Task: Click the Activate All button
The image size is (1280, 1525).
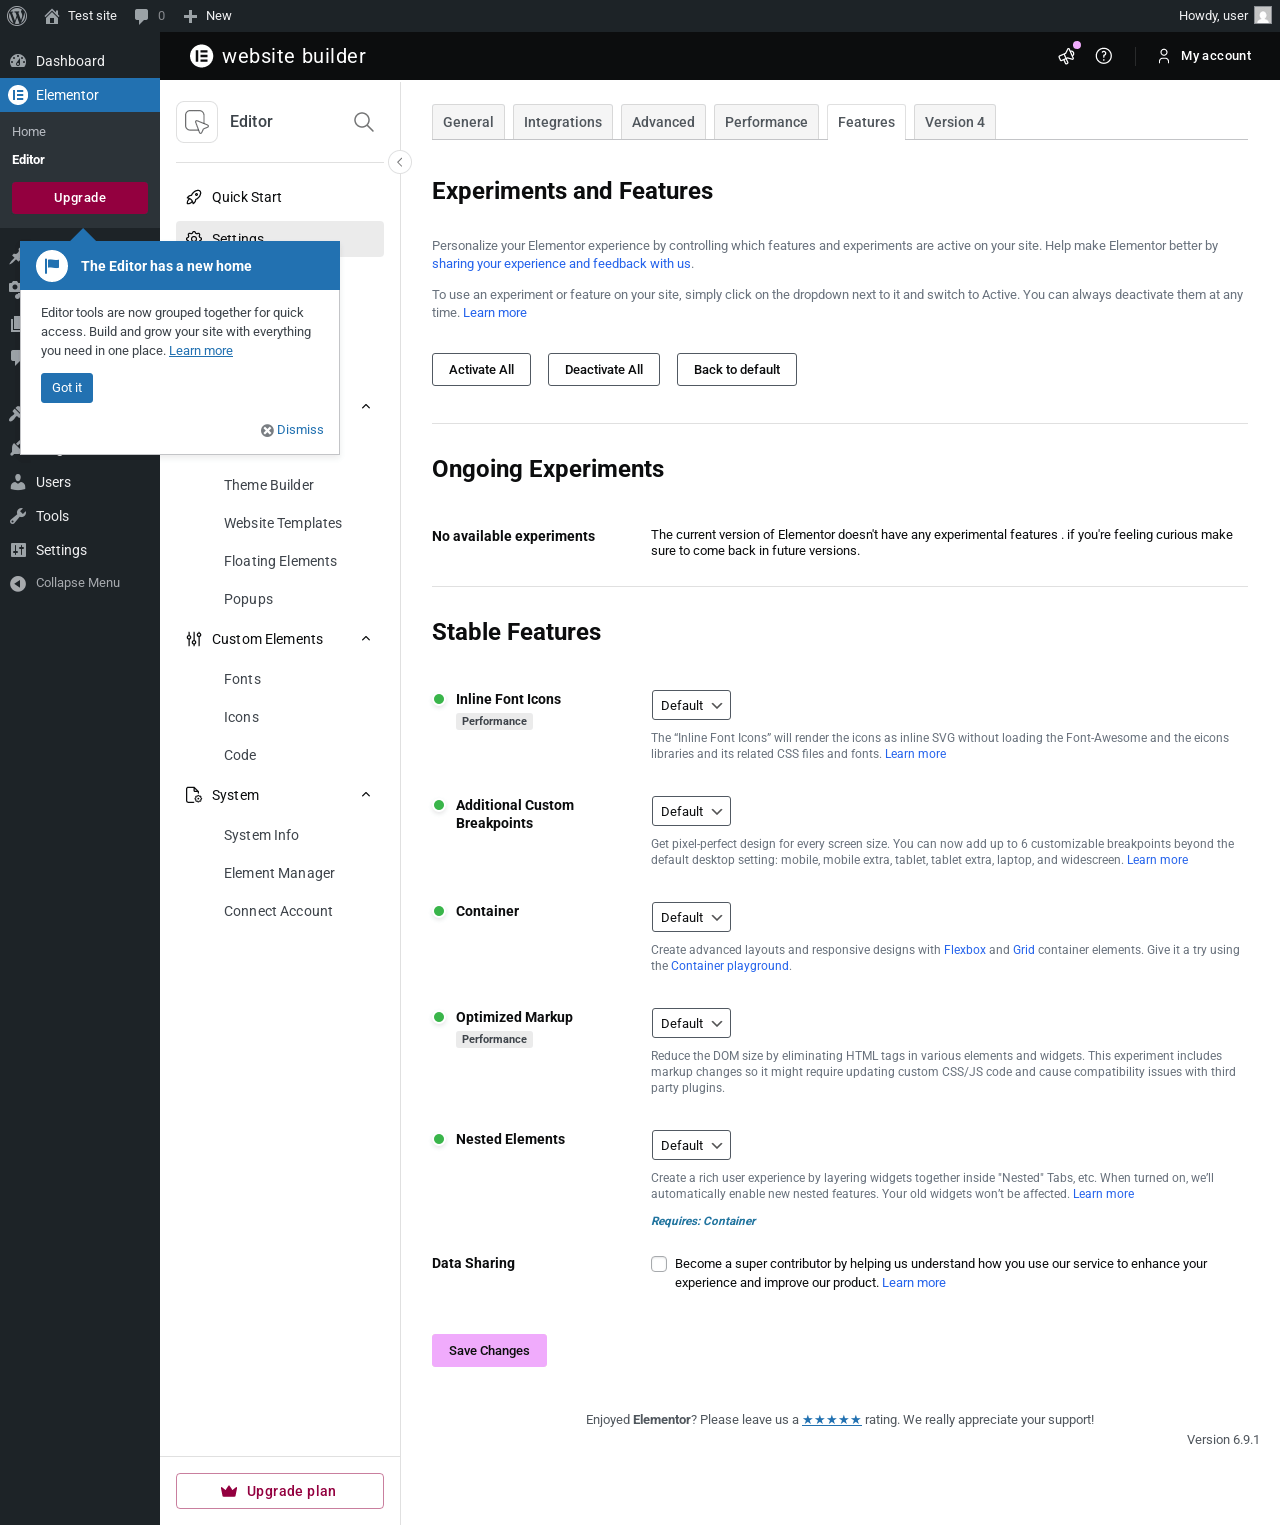Action: (x=481, y=369)
